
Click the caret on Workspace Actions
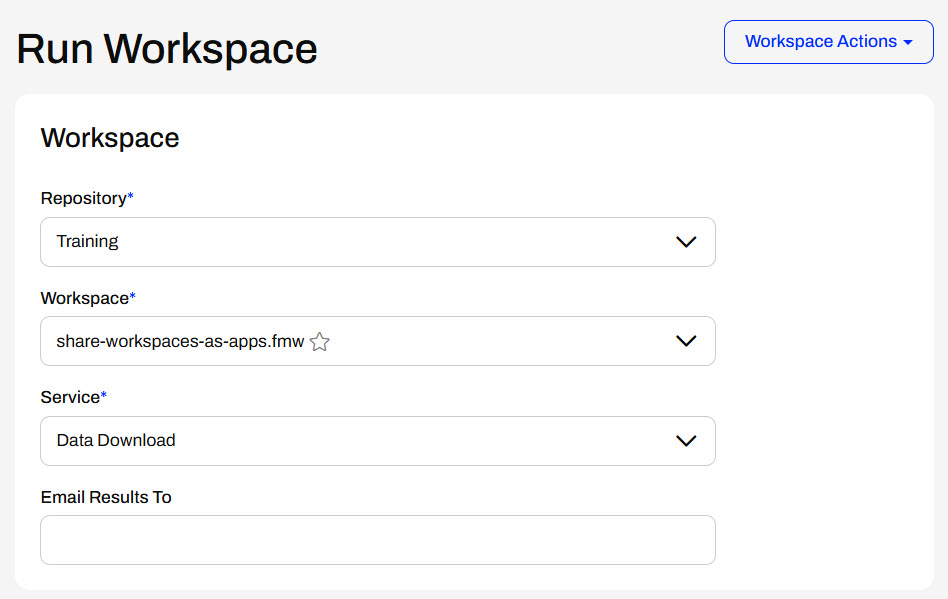click(x=908, y=42)
